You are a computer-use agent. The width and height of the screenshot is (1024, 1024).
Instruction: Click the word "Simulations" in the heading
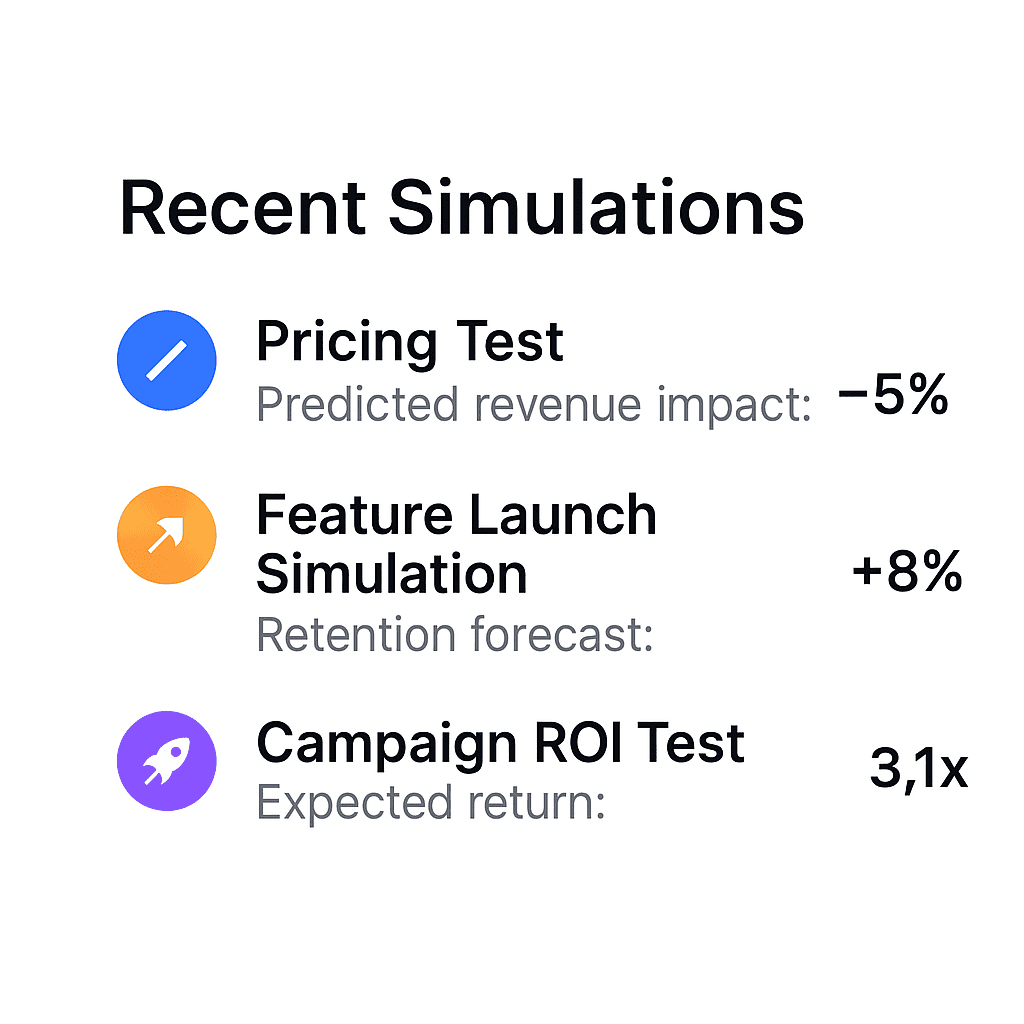tap(596, 208)
